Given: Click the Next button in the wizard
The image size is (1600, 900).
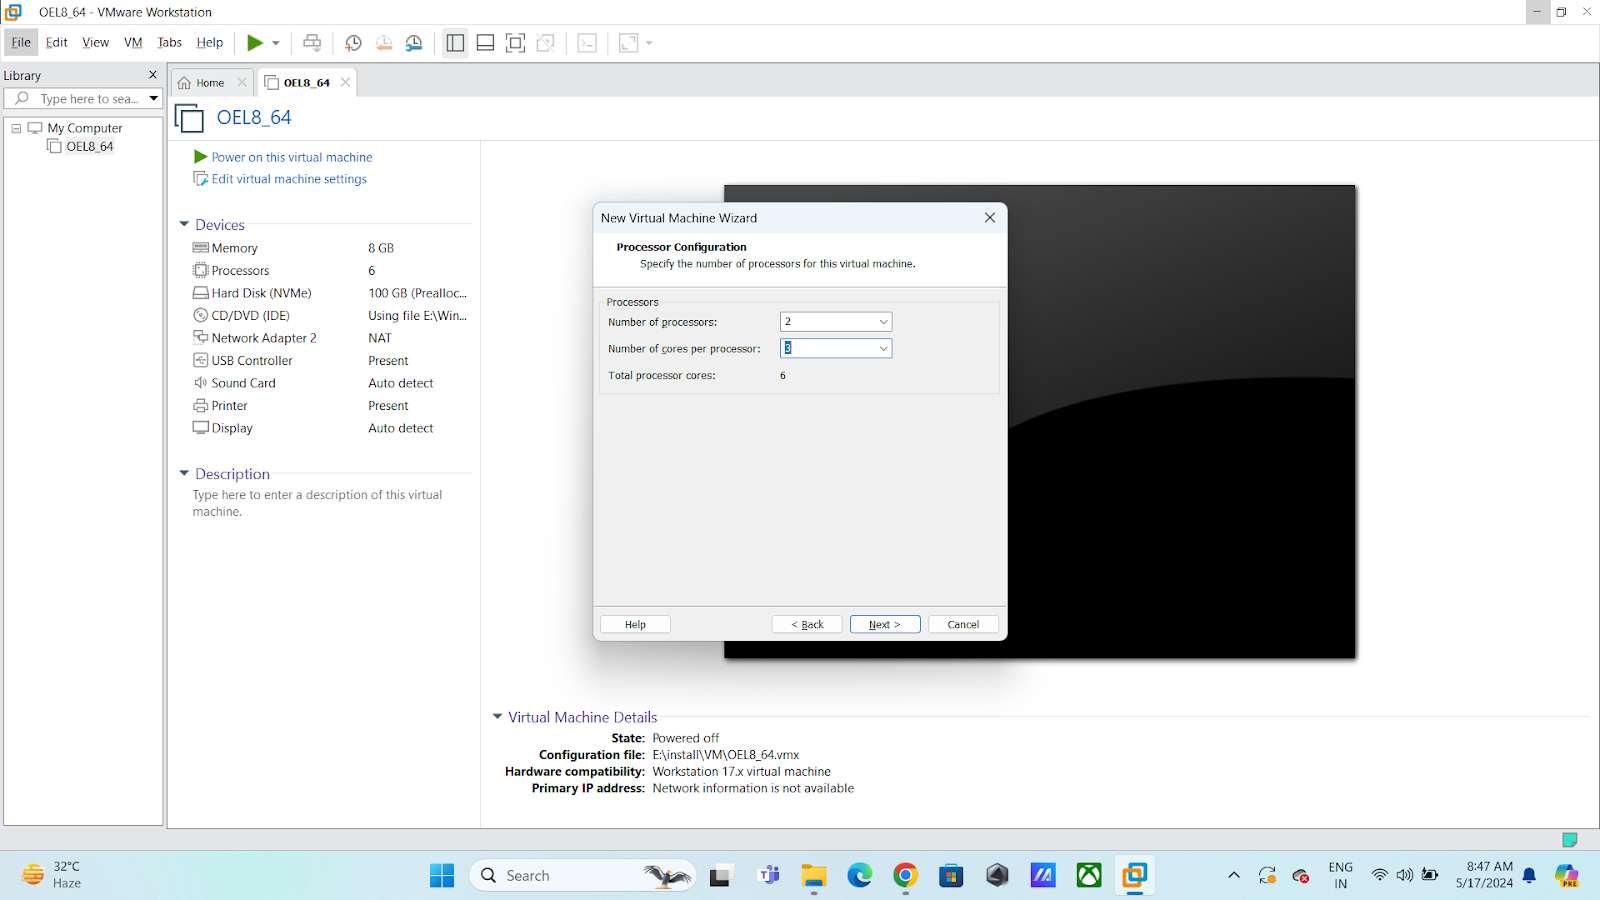Looking at the screenshot, I should [885, 624].
